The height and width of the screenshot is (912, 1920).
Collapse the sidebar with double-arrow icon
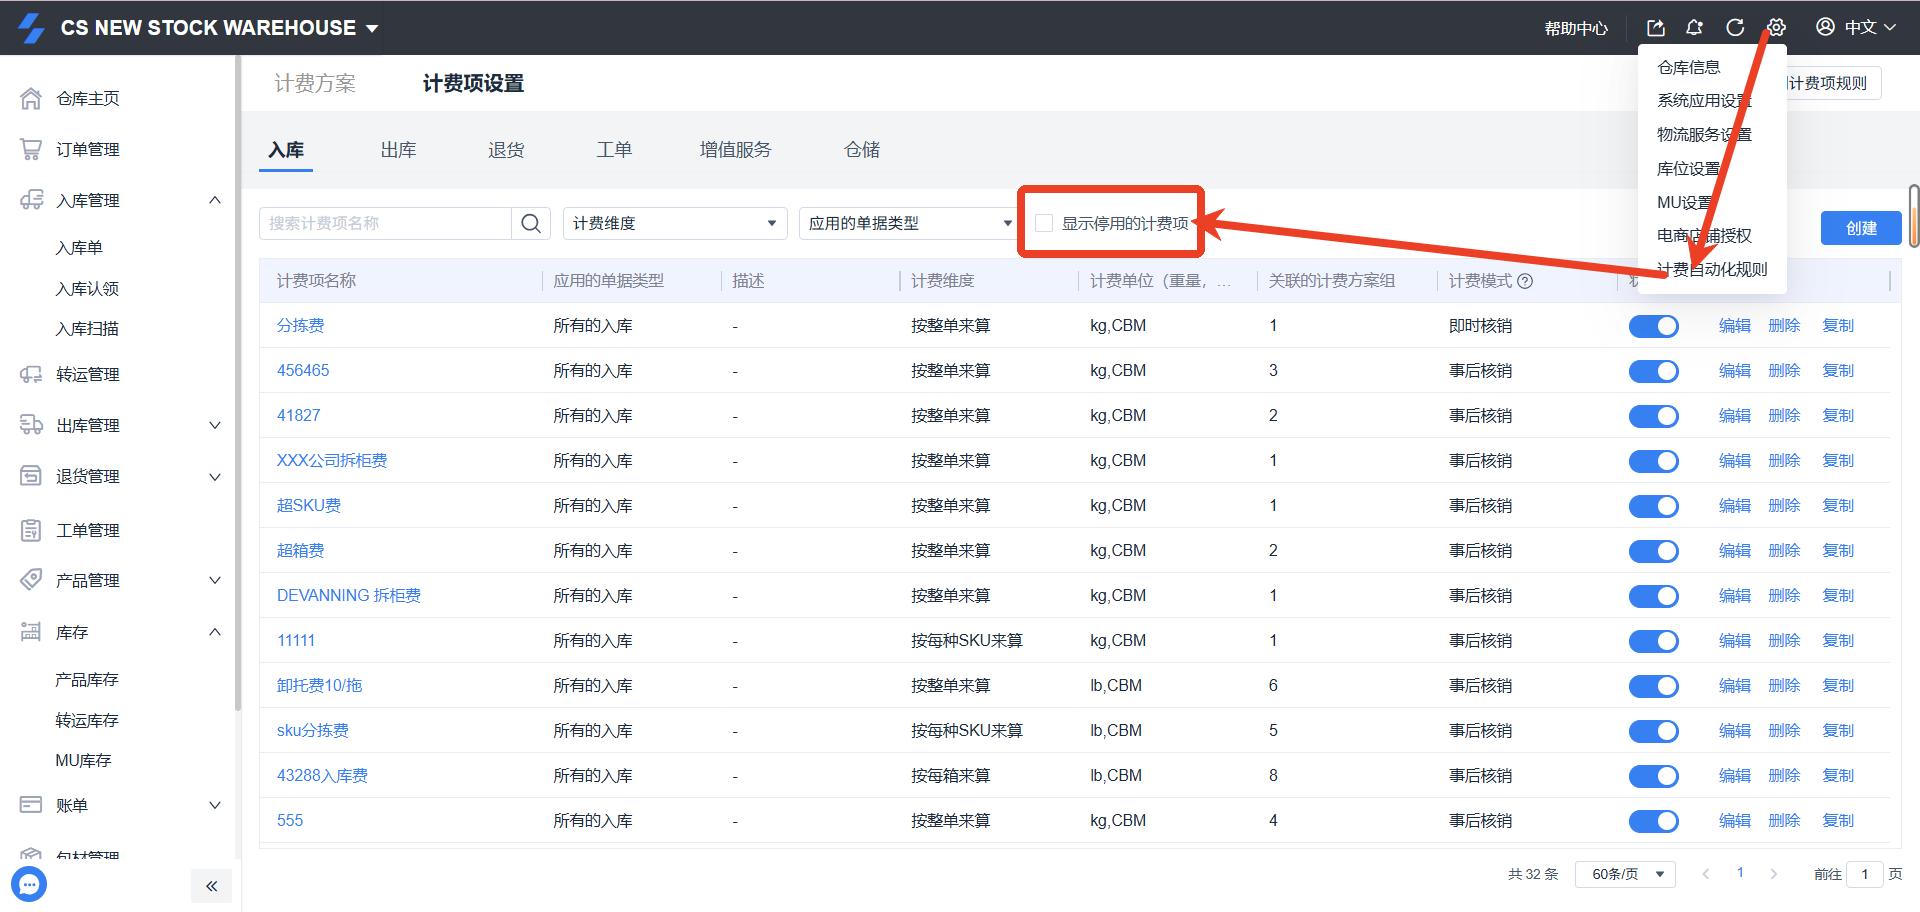(211, 886)
